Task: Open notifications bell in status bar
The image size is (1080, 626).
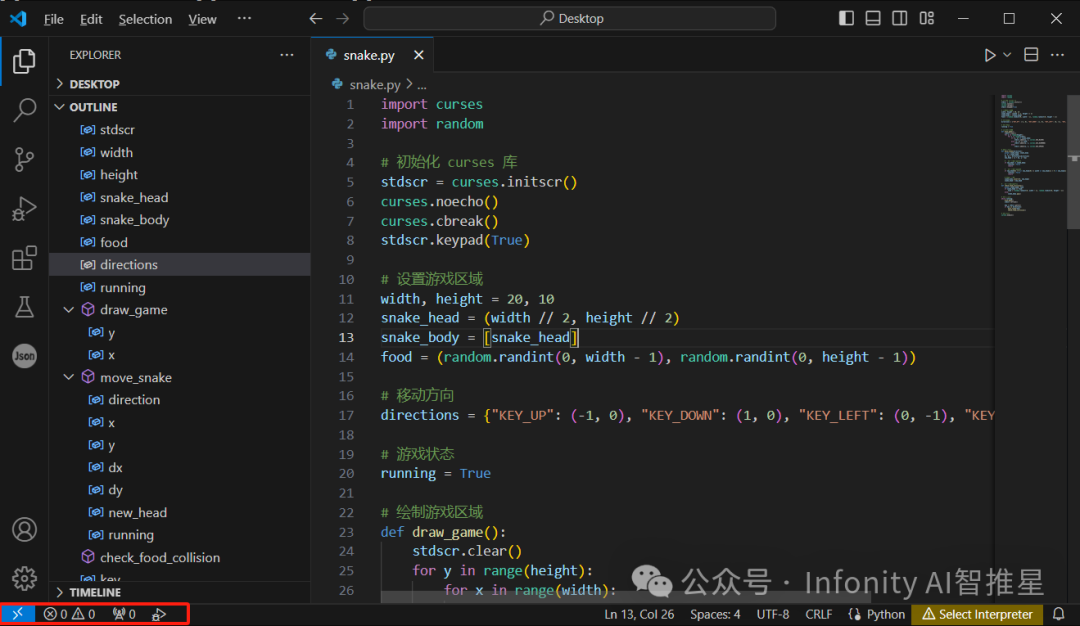Action: (x=1059, y=614)
